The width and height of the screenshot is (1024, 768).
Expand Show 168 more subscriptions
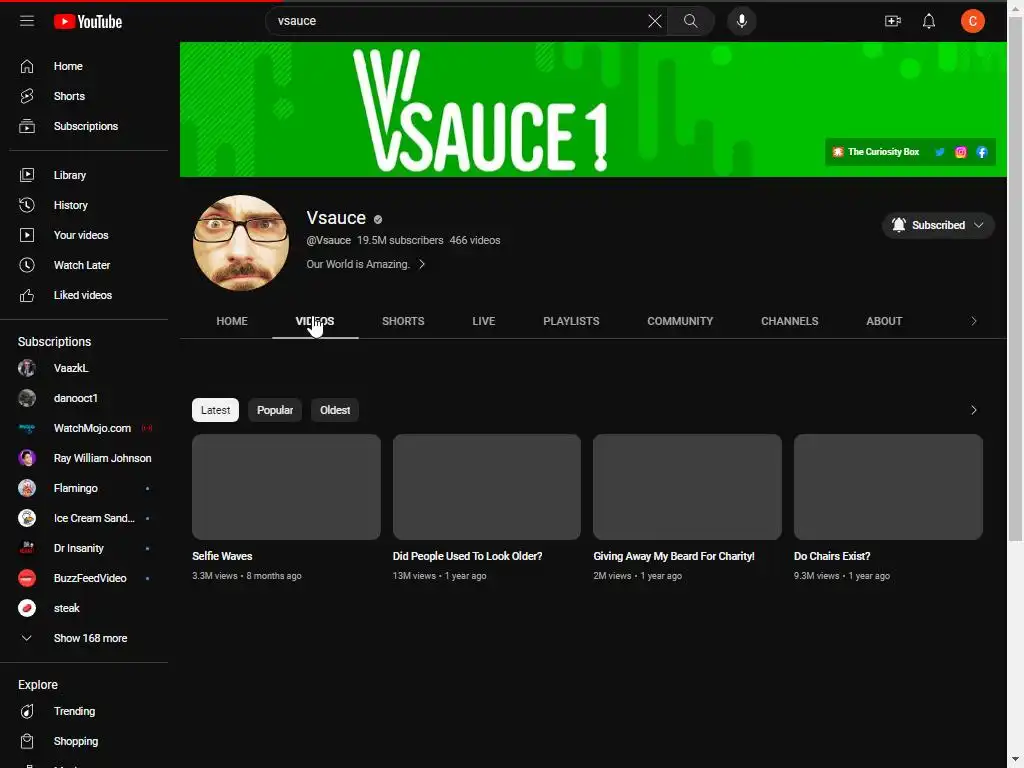[x=89, y=638]
